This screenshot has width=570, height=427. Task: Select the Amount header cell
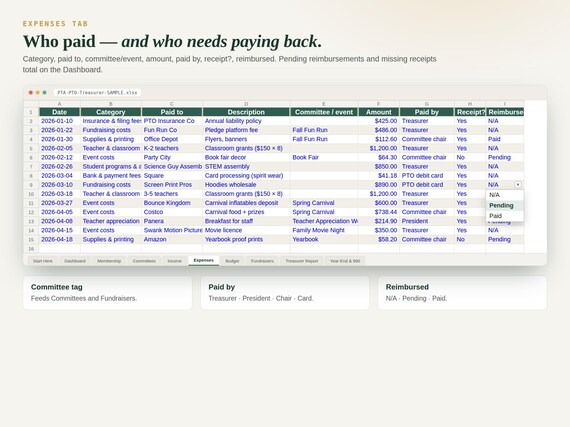[378, 112]
